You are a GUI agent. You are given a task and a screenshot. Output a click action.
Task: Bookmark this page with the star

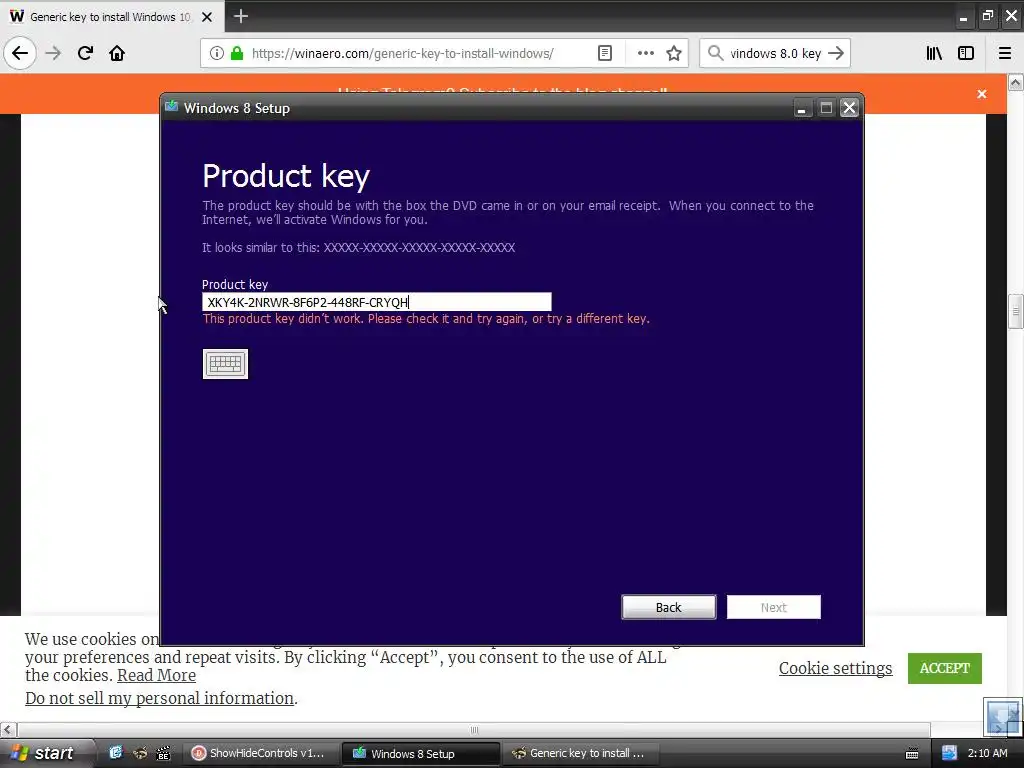674,54
